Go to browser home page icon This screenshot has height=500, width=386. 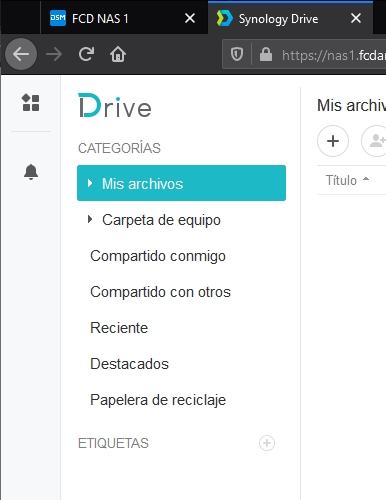(118, 54)
